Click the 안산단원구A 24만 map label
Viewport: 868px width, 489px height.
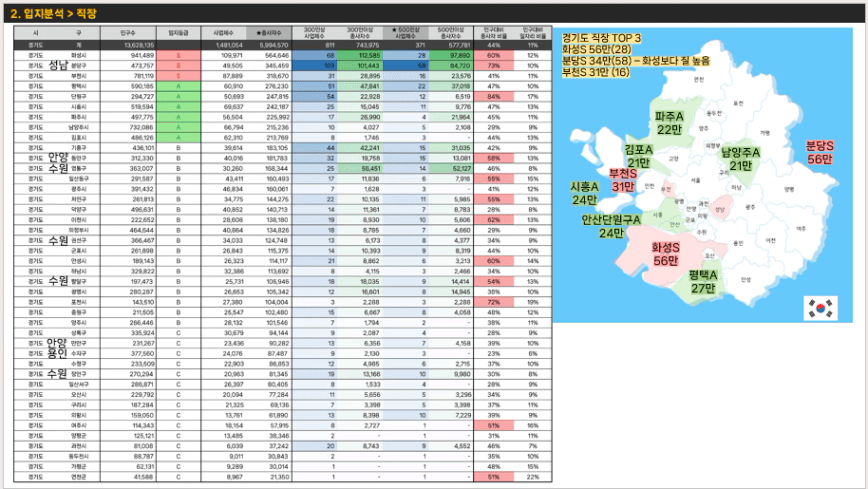[x=611, y=227]
